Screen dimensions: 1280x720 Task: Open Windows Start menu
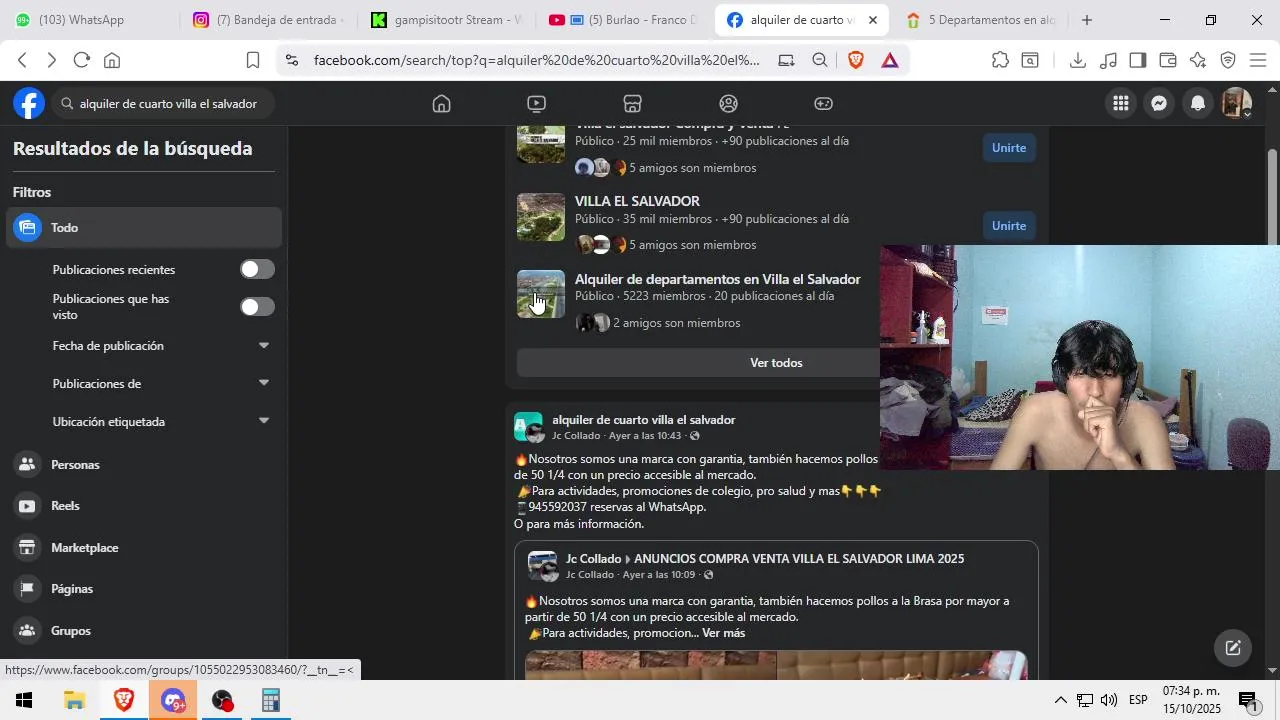click(24, 700)
